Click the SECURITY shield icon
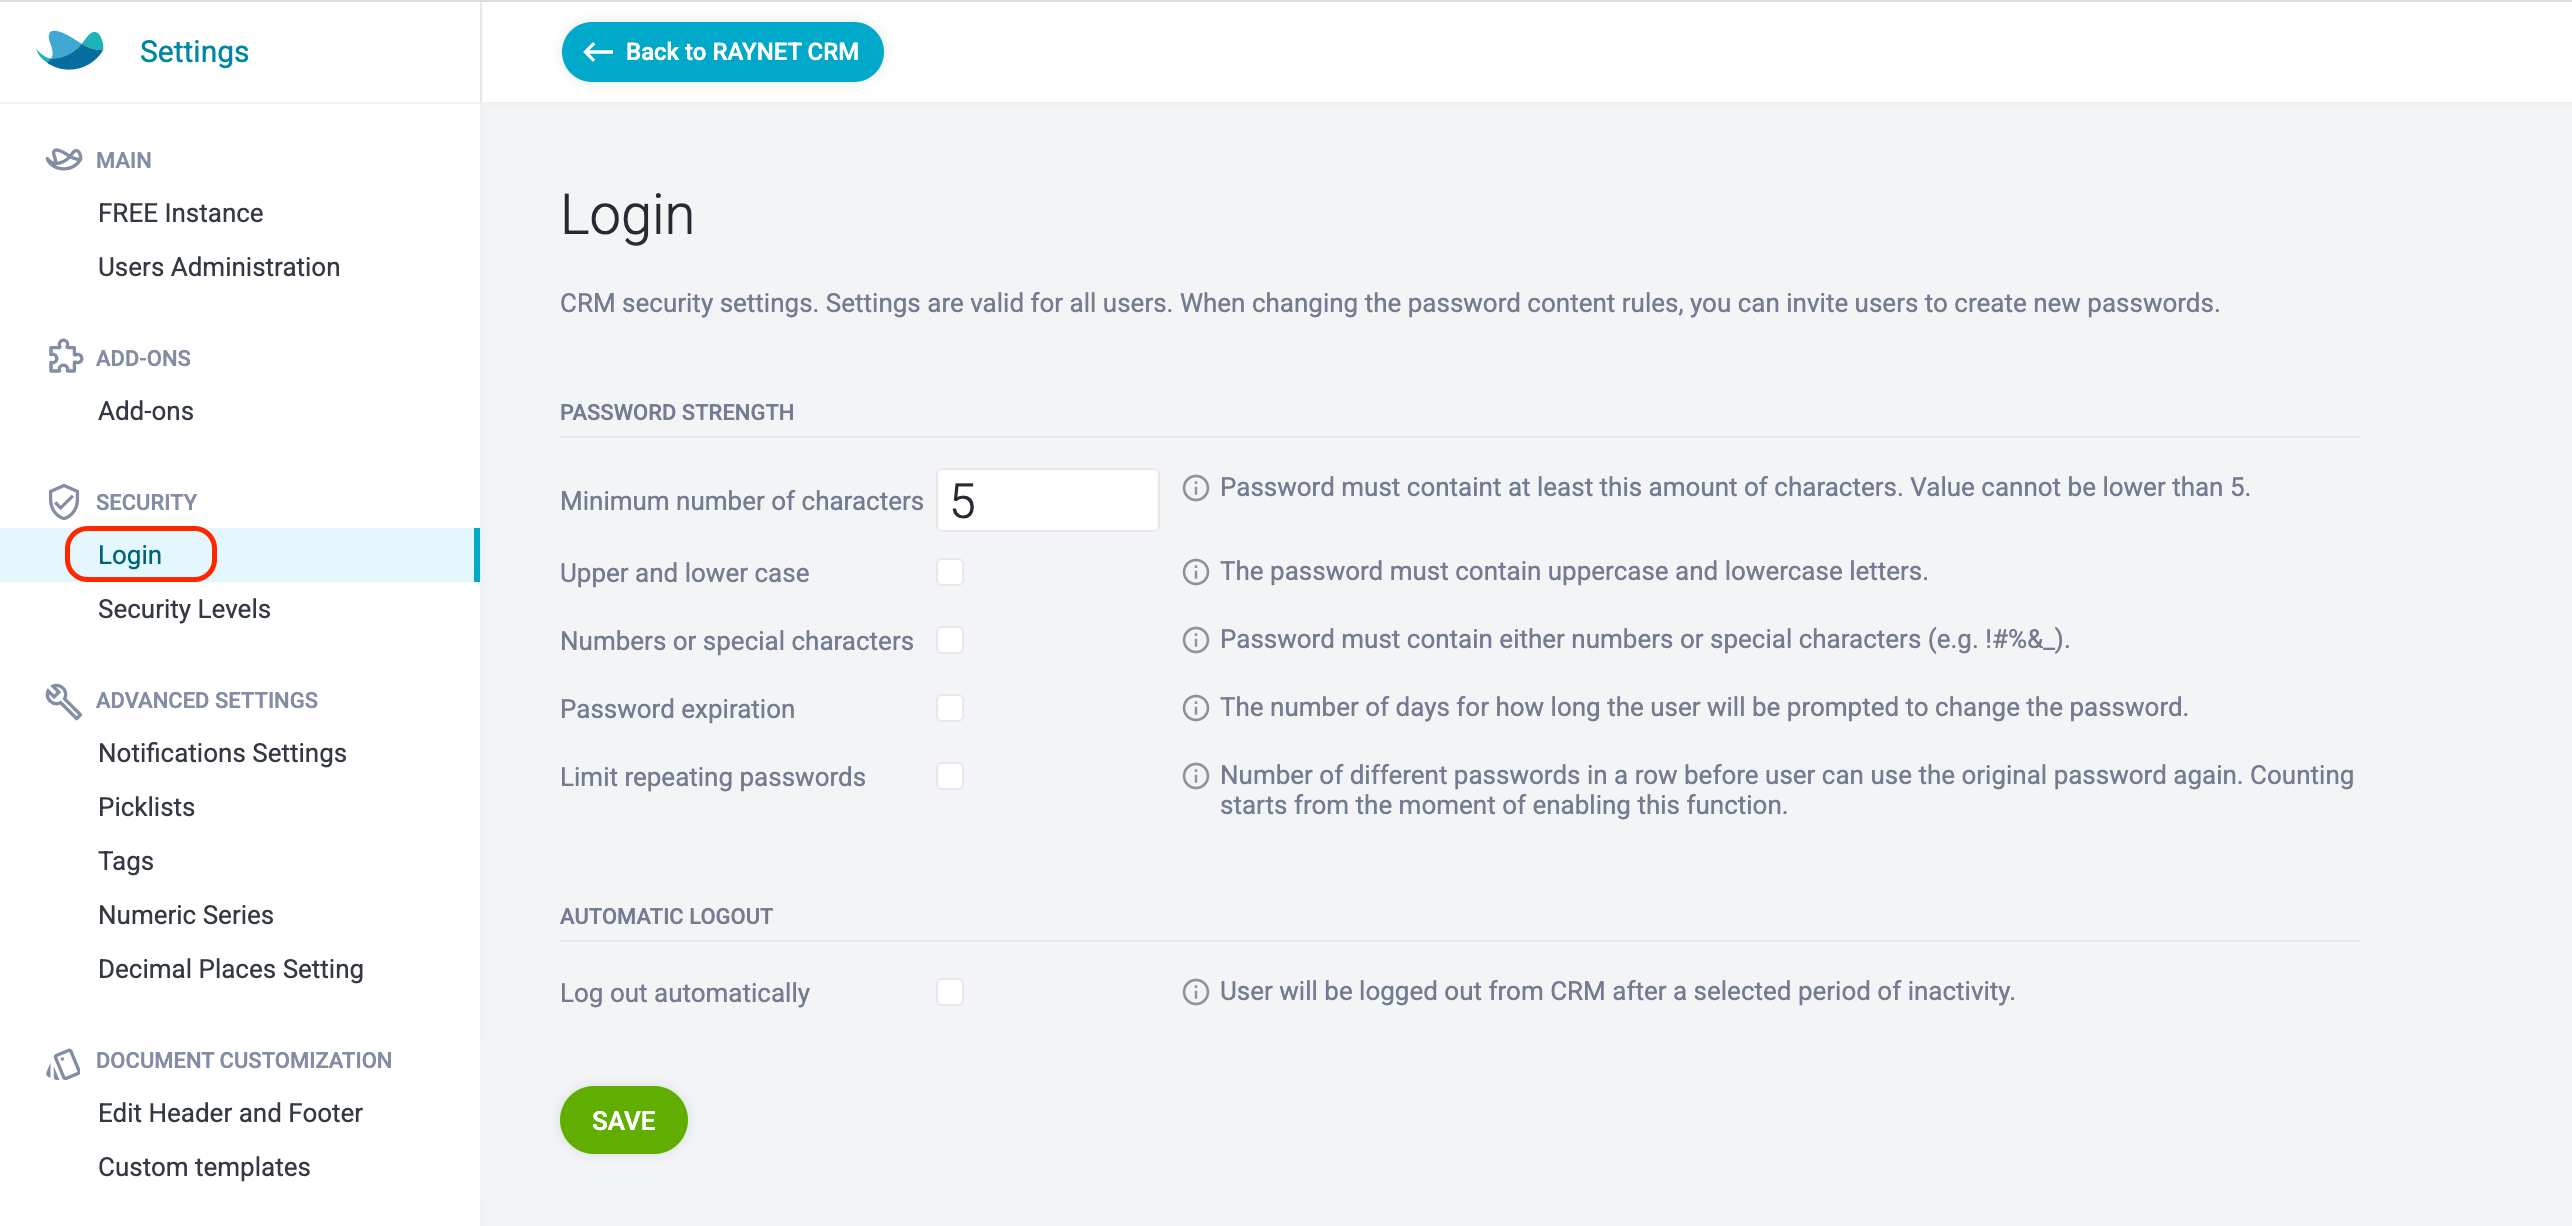2572x1226 pixels. (64, 501)
